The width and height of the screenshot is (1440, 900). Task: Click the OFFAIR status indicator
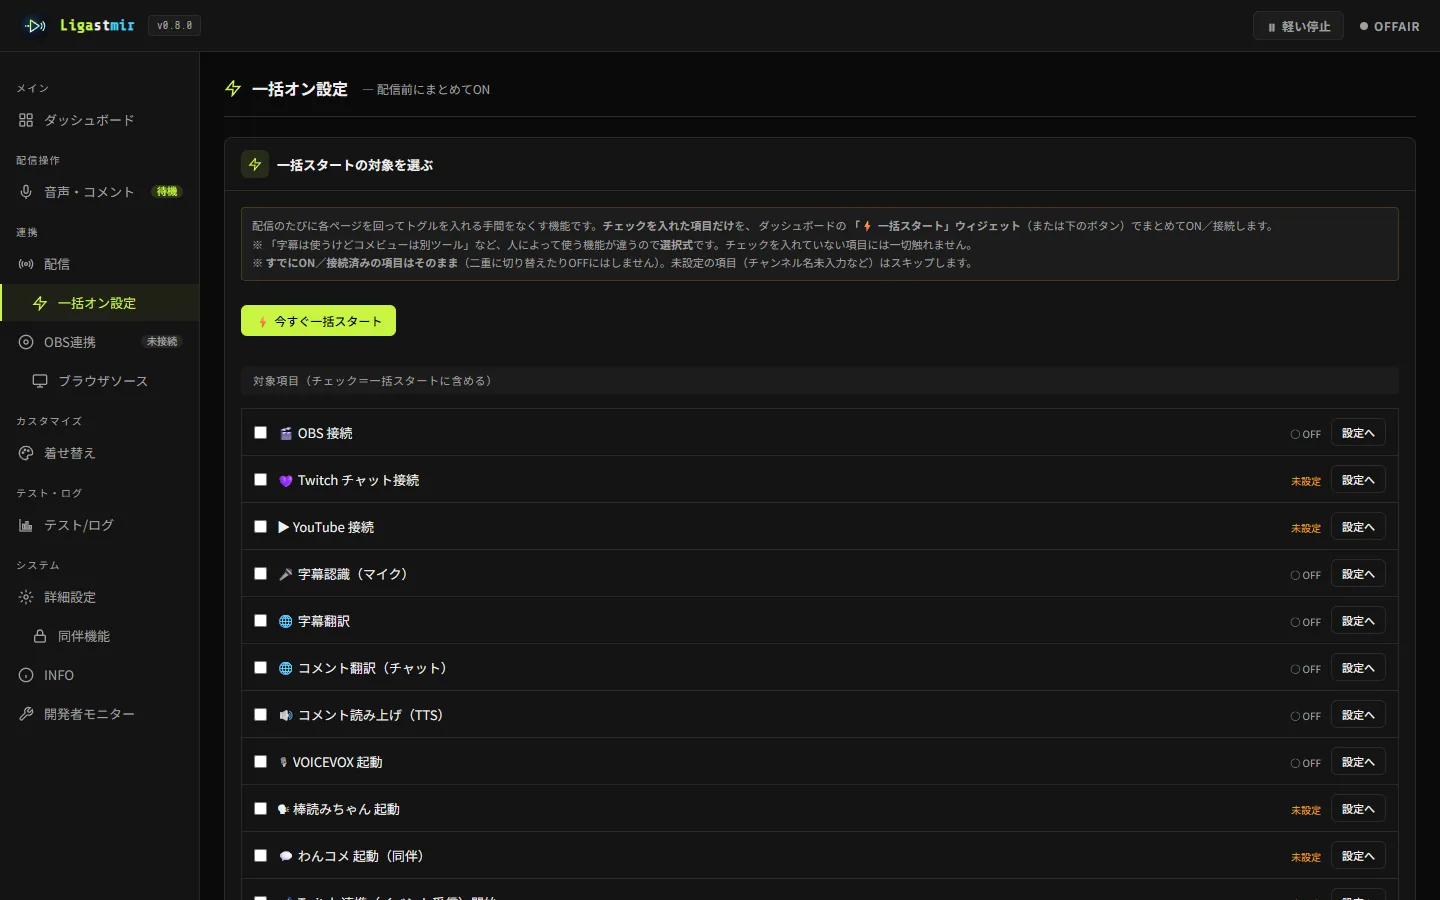coord(1390,26)
